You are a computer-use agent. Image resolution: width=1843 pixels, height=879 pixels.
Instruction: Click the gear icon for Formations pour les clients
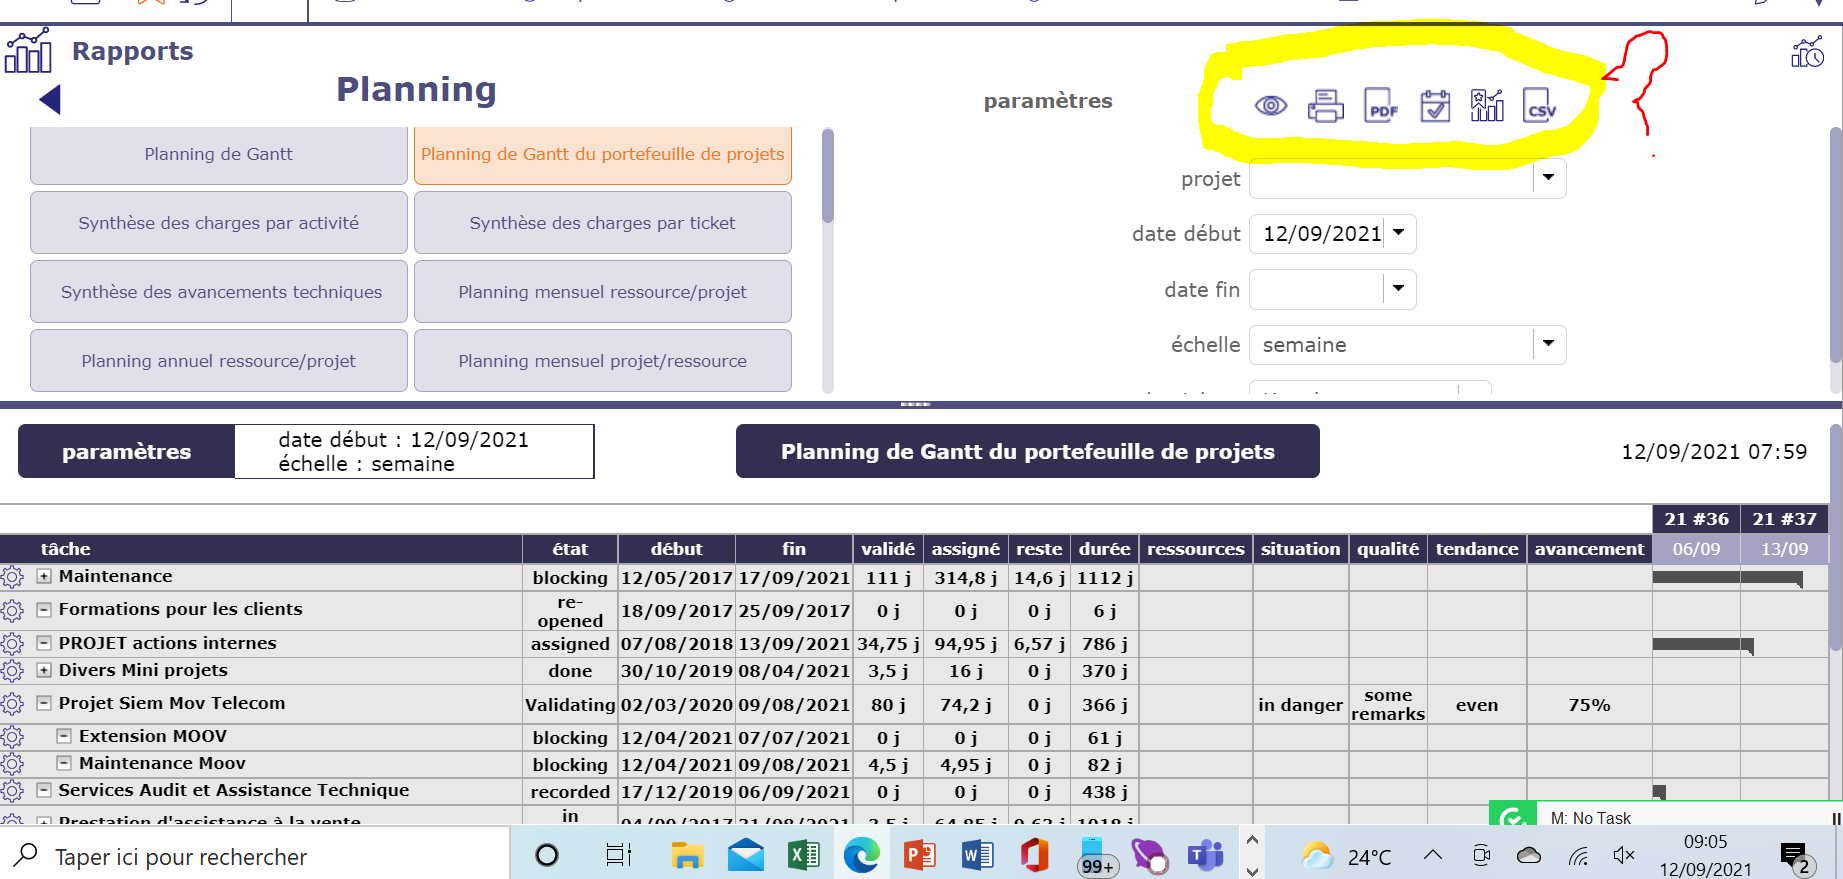click(12, 610)
